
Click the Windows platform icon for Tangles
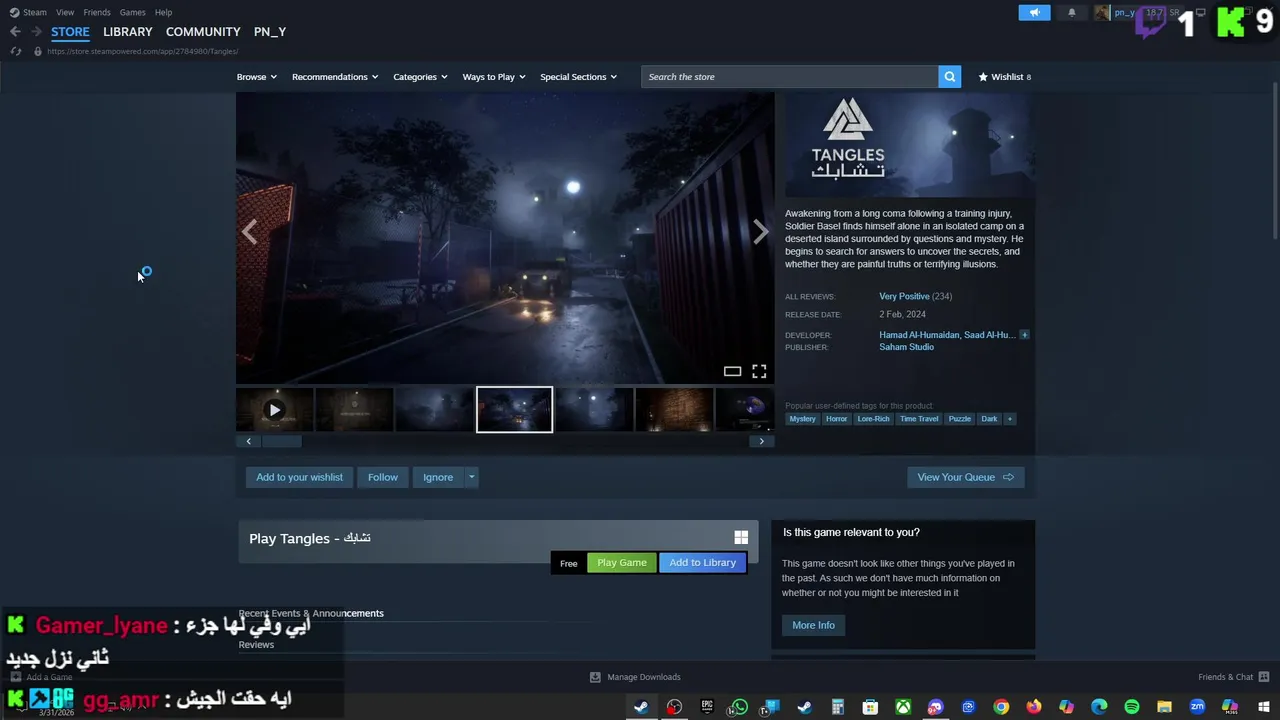(x=741, y=538)
